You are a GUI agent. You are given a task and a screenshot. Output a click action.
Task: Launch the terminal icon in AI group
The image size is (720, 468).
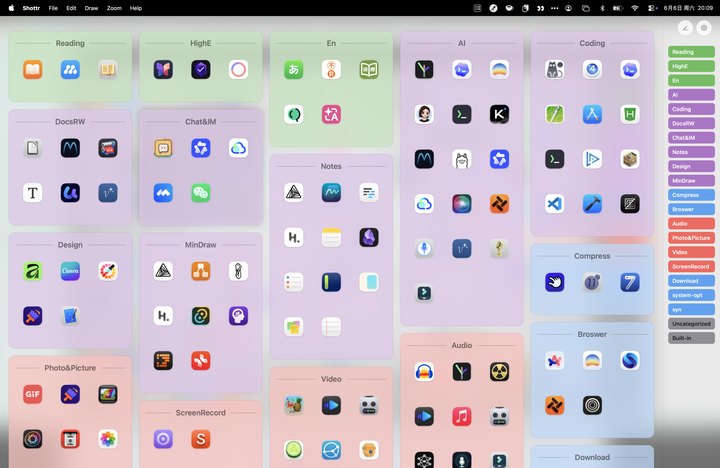tap(461, 114)
